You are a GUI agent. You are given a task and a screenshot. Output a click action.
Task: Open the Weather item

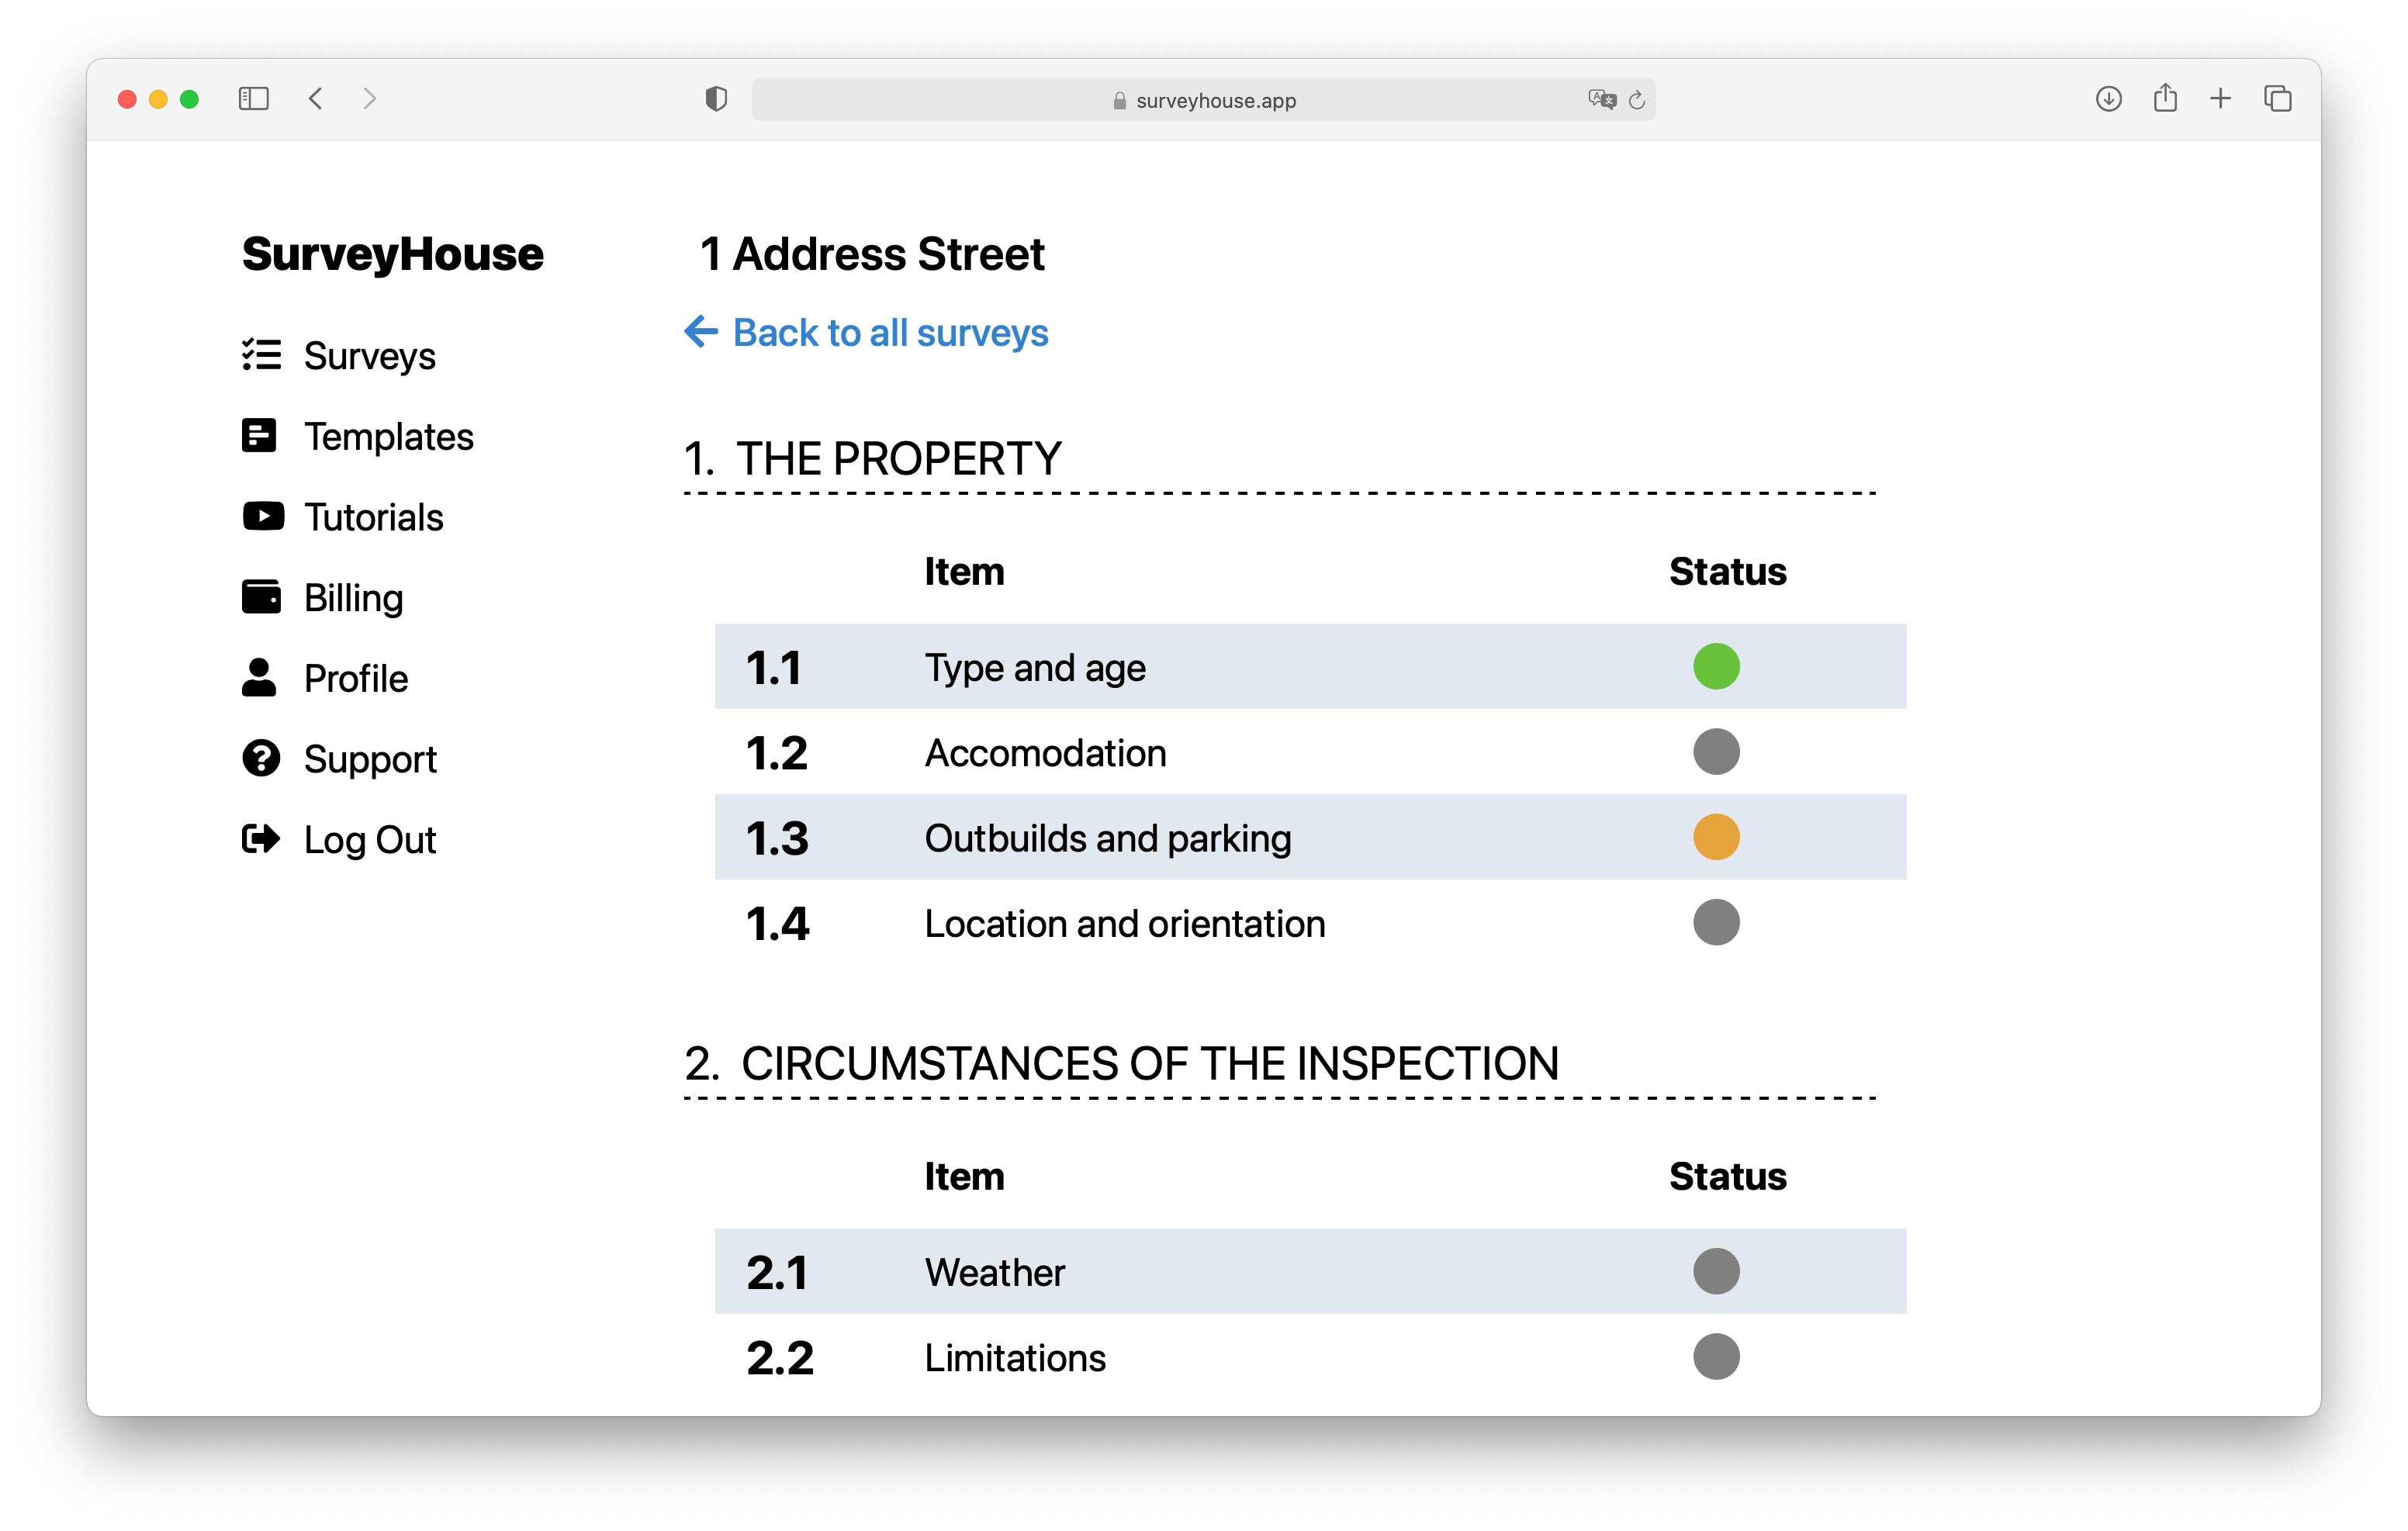pos(995,1272)
